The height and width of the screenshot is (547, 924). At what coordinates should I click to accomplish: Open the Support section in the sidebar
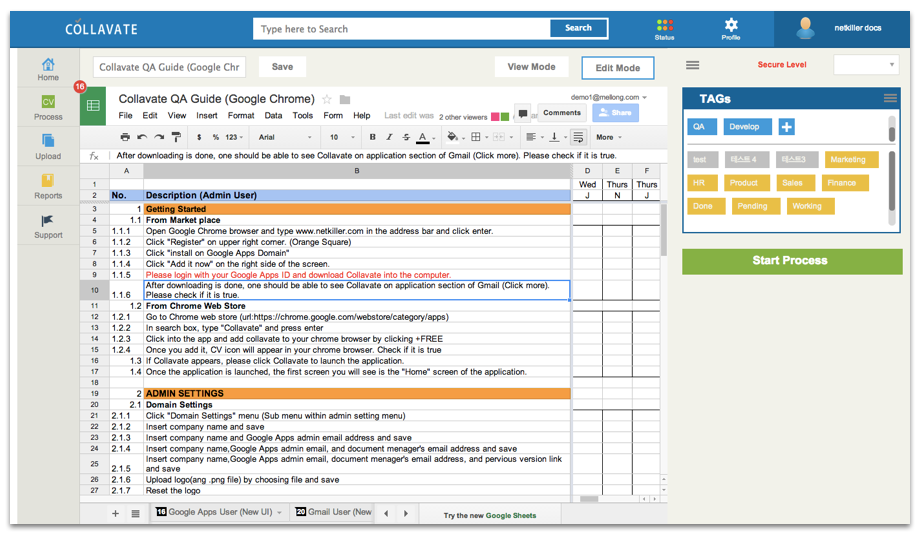pos(48,226)
